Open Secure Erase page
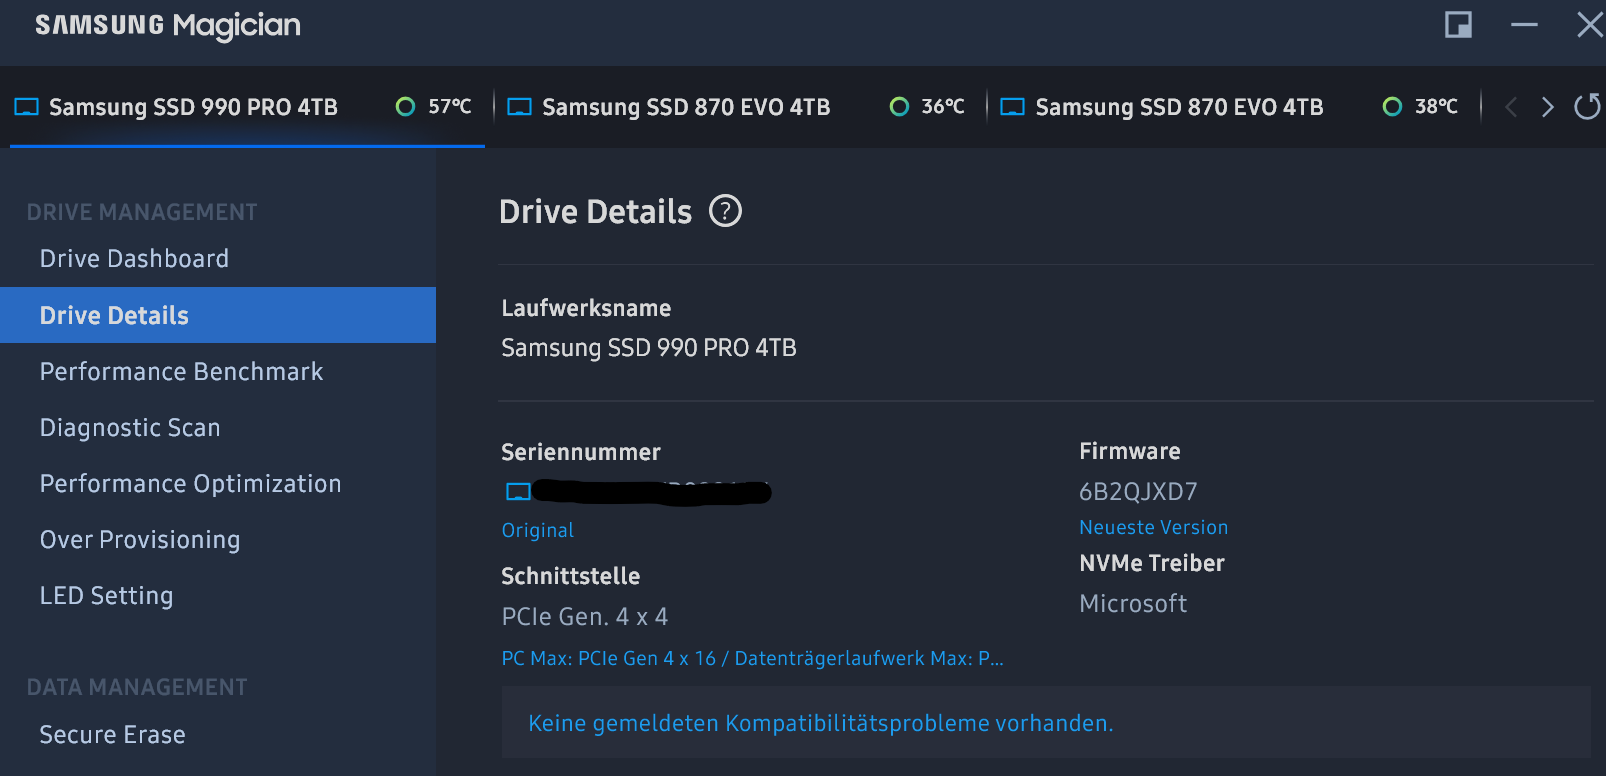The height and width of the screenshot is (776, 1606). coord(218,734)
